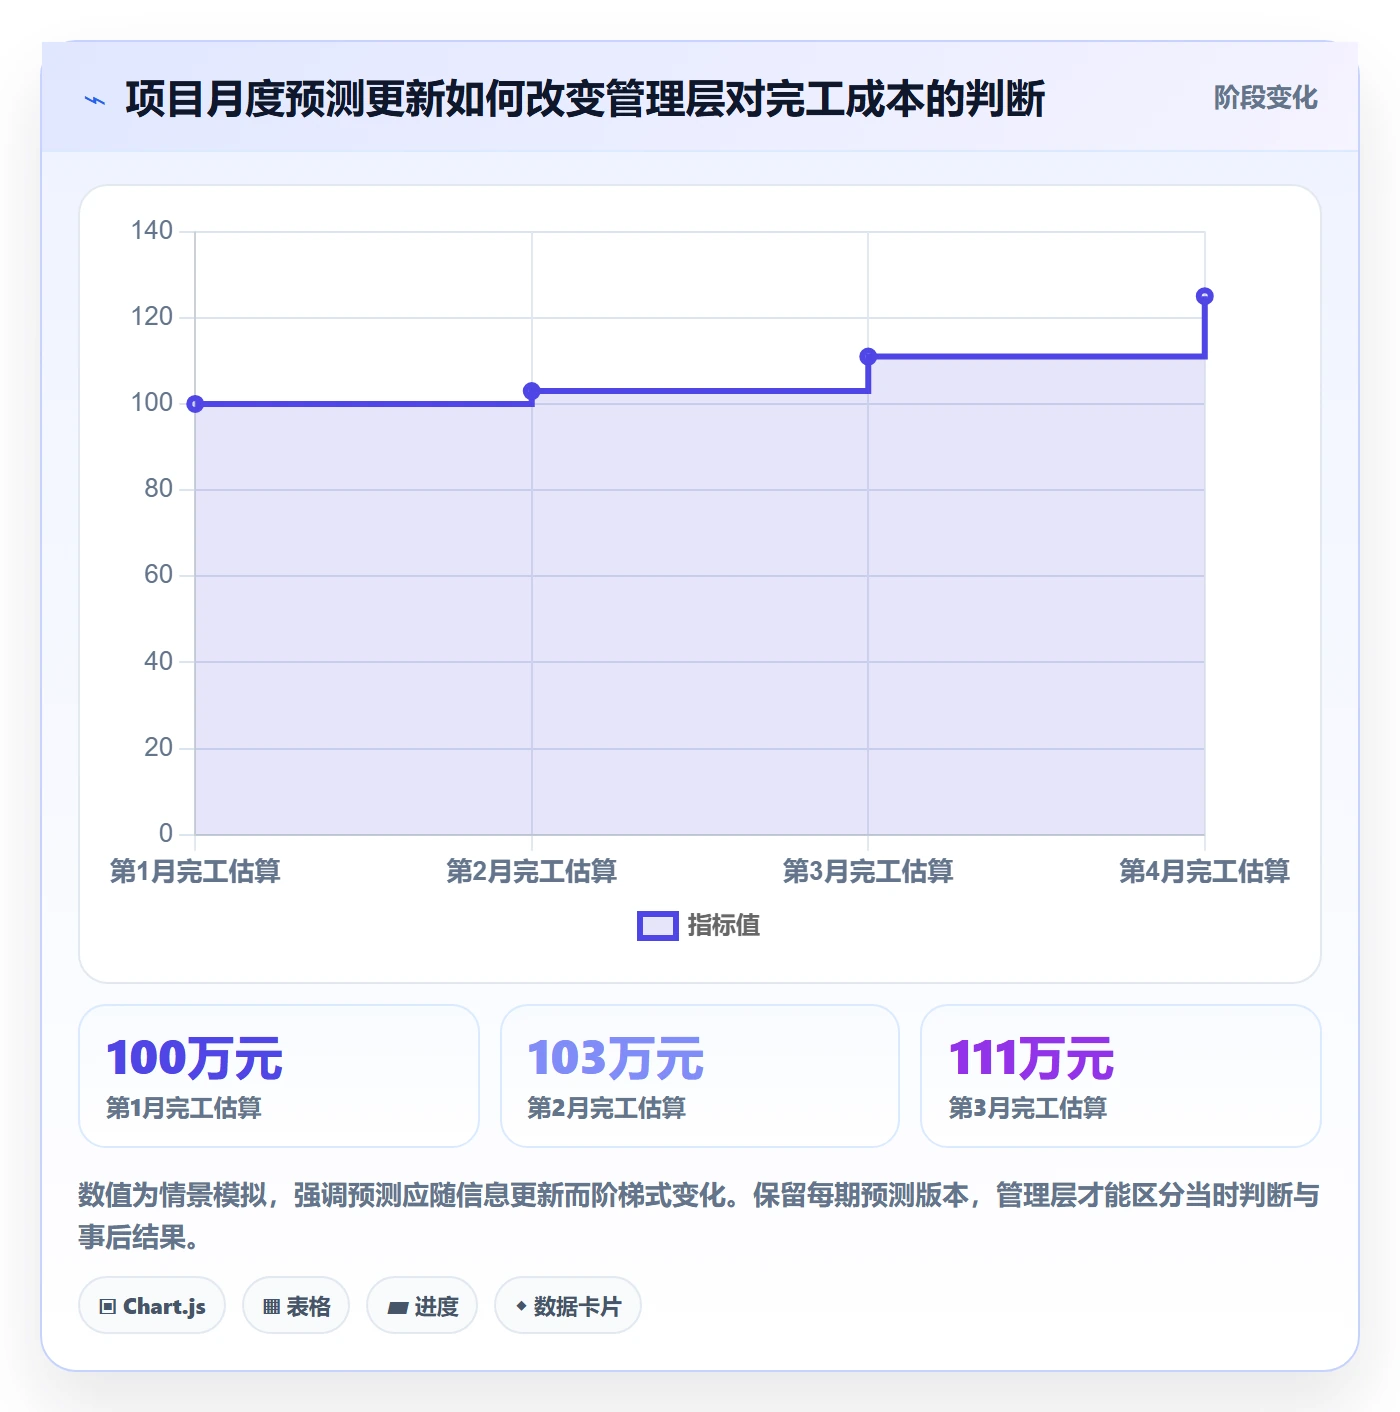Viewport: 1400px width, 1412px height.
Task: Click the 第2月完工估算 x-axis label
Action: [x=532, y=871]
